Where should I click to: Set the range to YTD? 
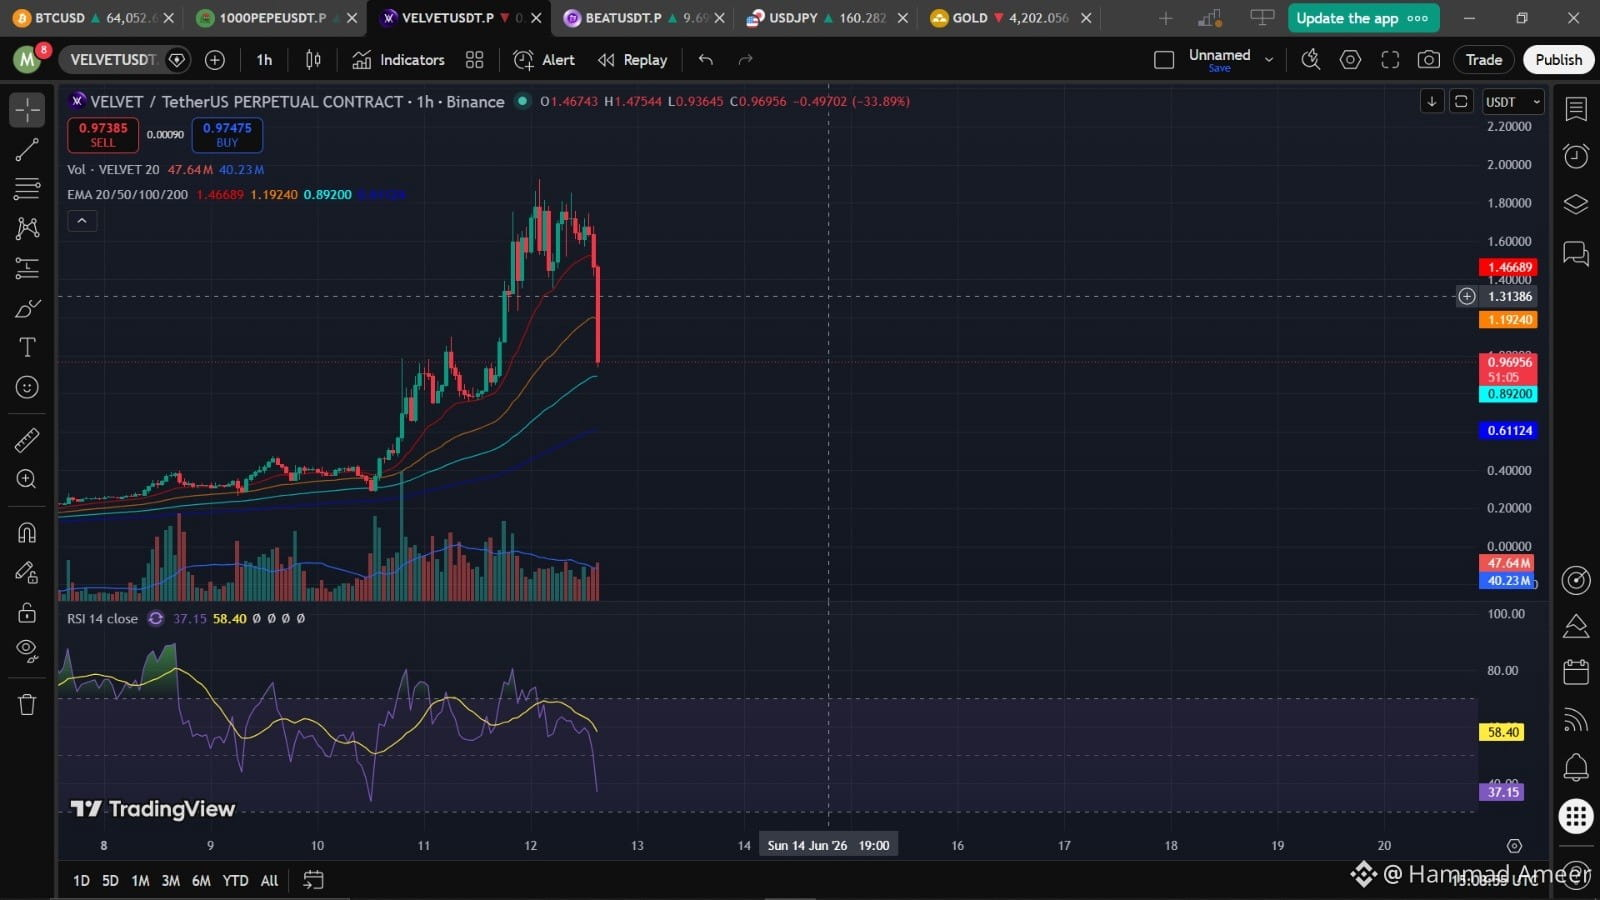coord(235,881)
